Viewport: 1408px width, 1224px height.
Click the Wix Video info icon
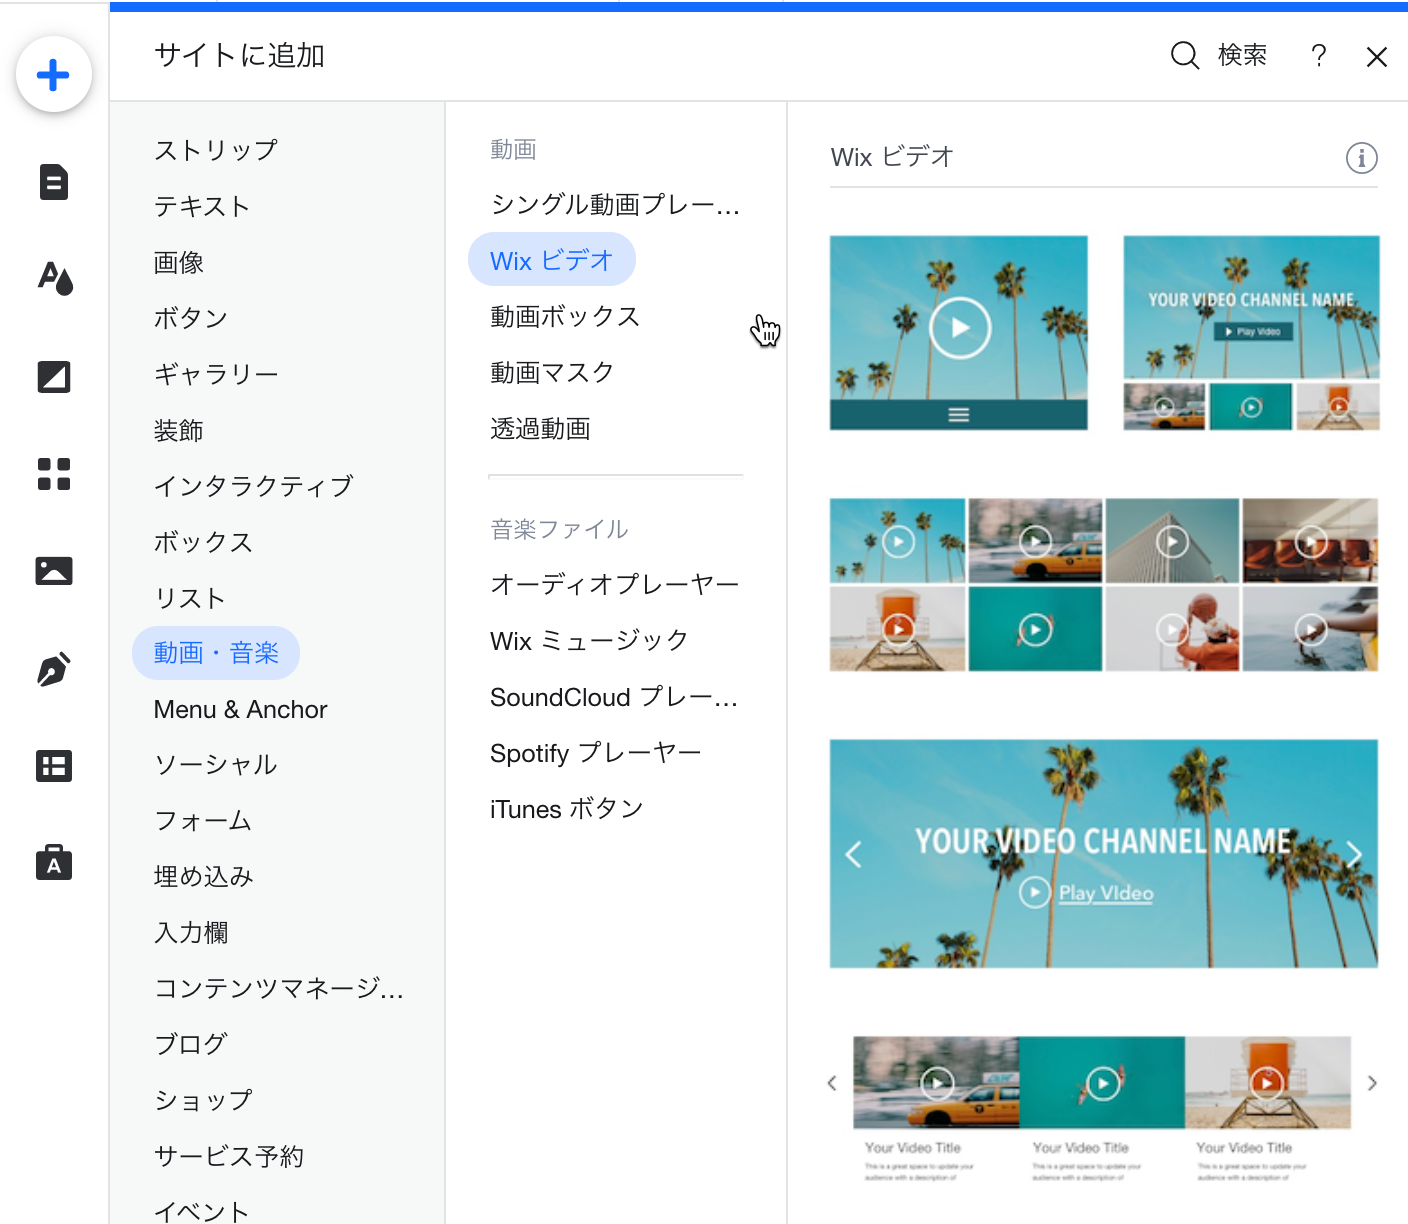(x=1361, y=157)
